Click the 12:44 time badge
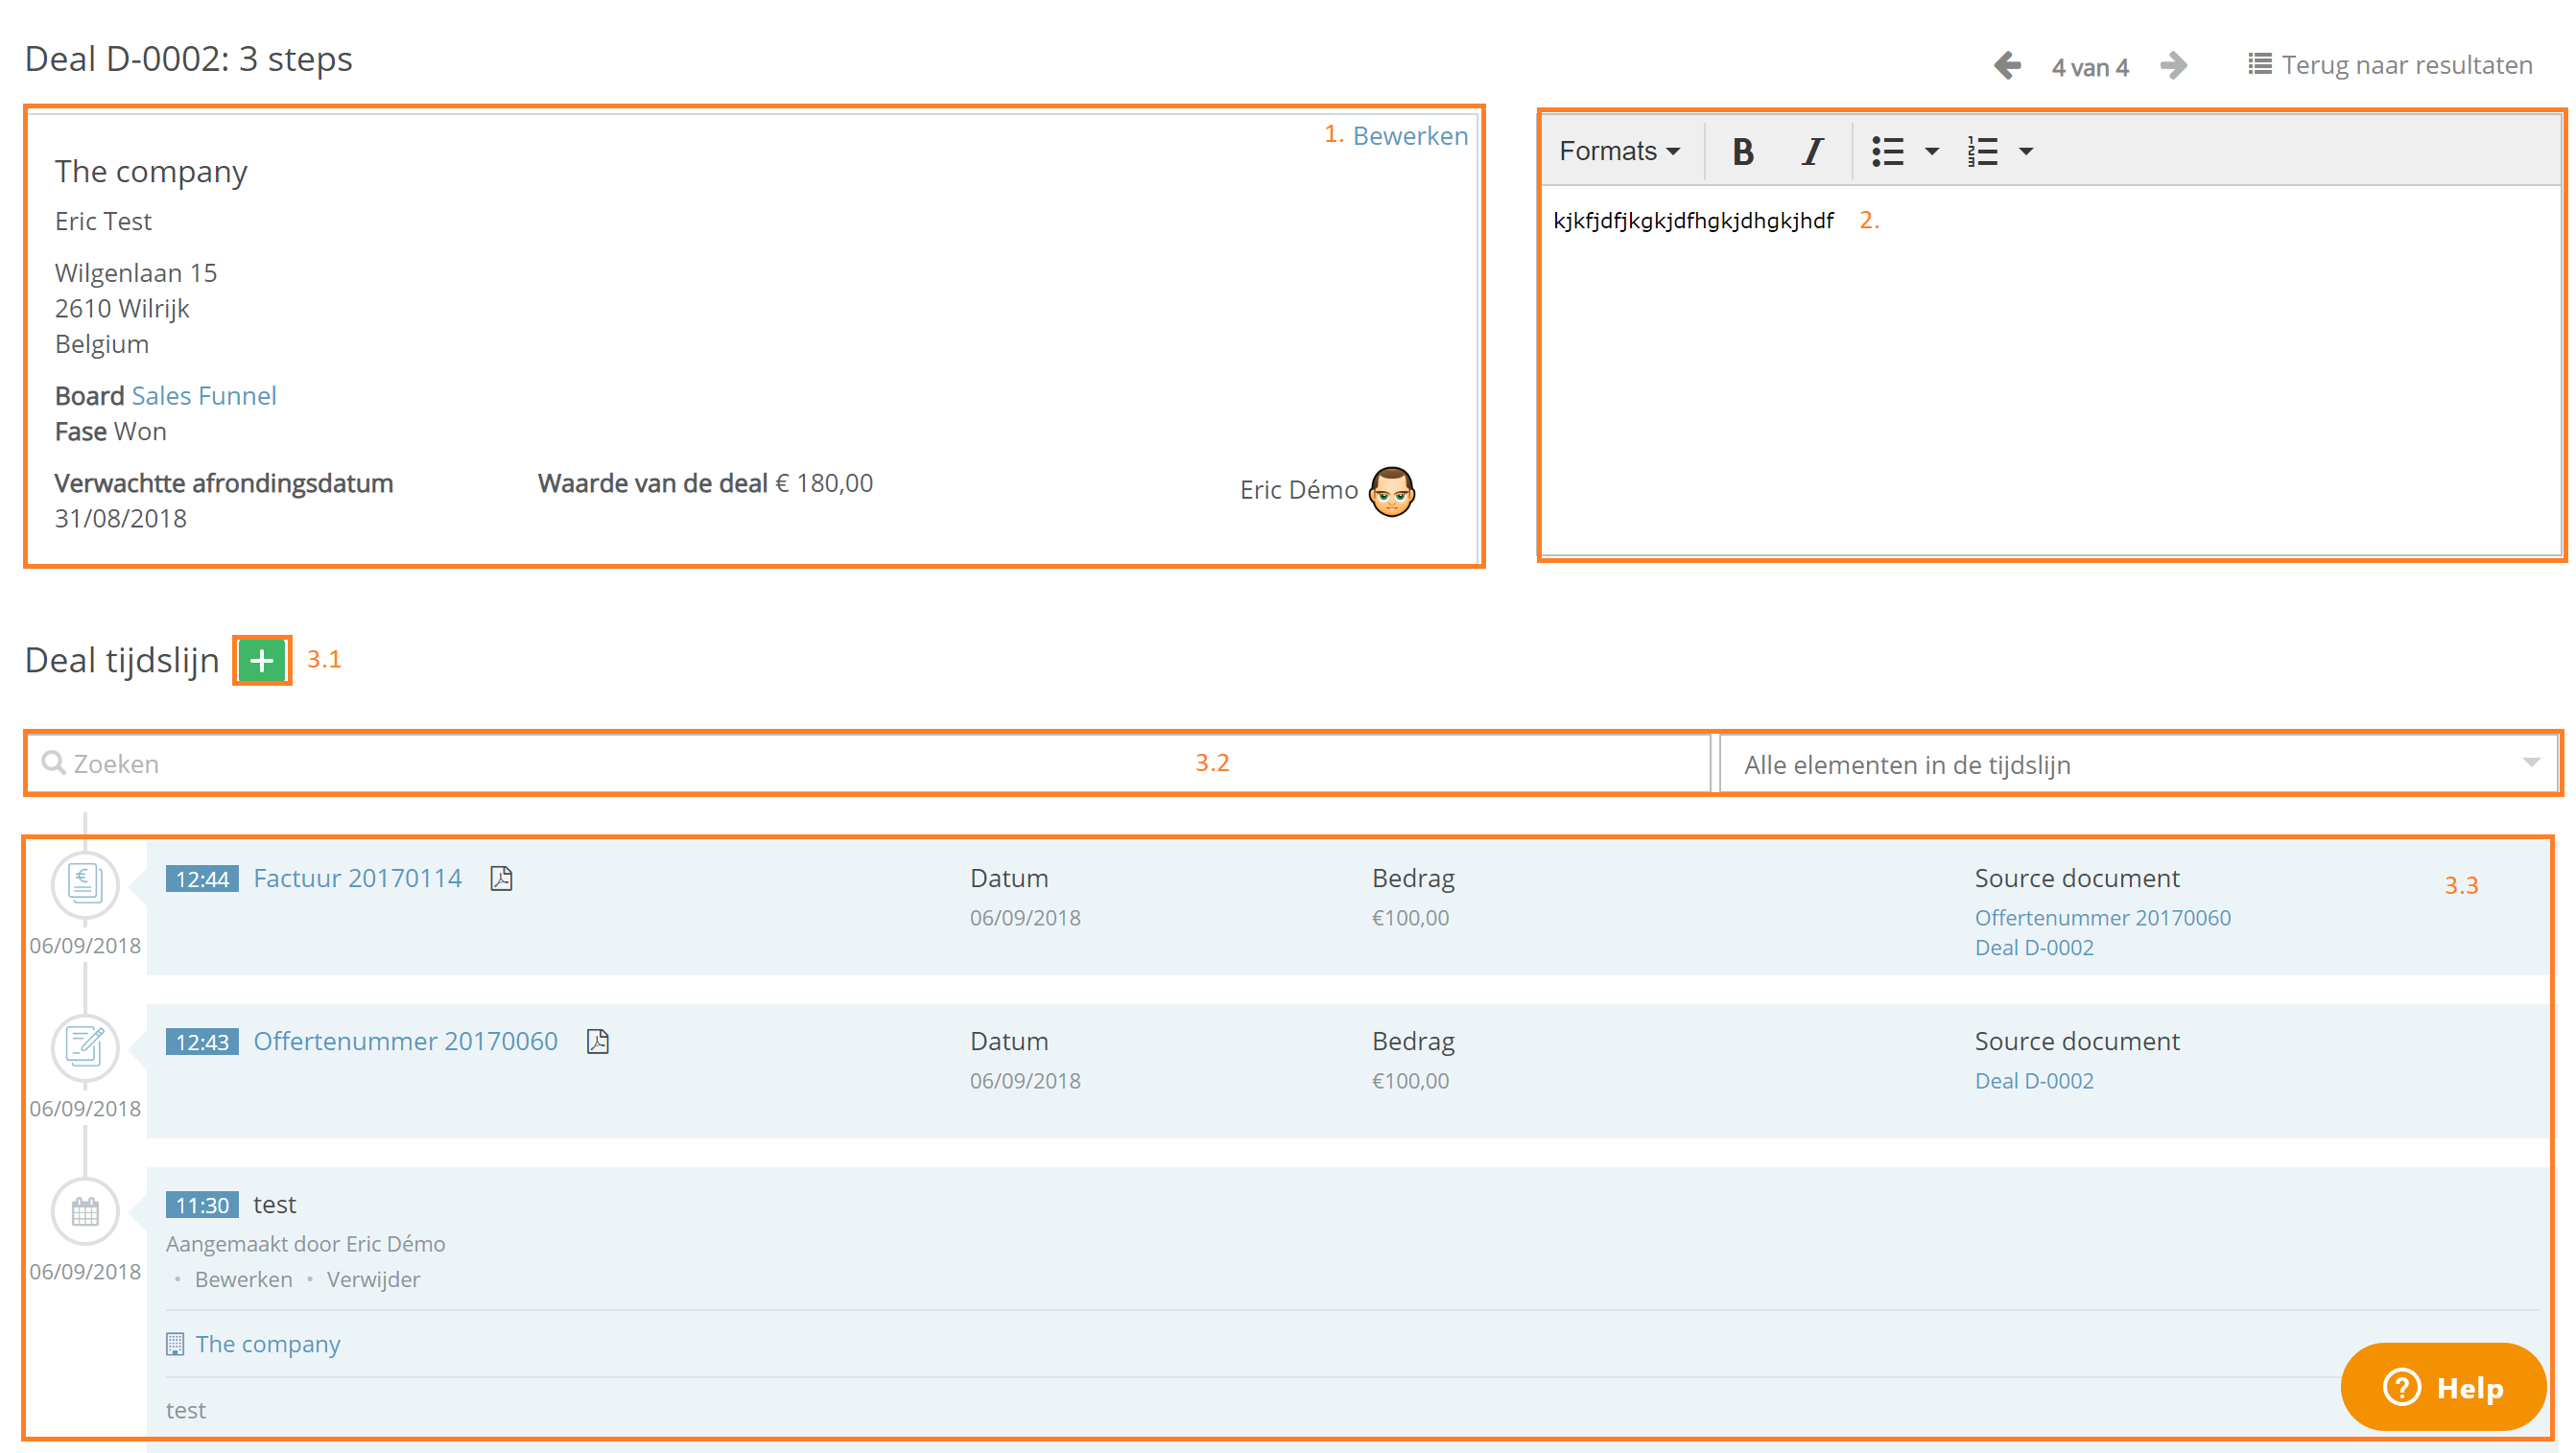The height and width of the screenshot is (1453, 2576). 202,879
